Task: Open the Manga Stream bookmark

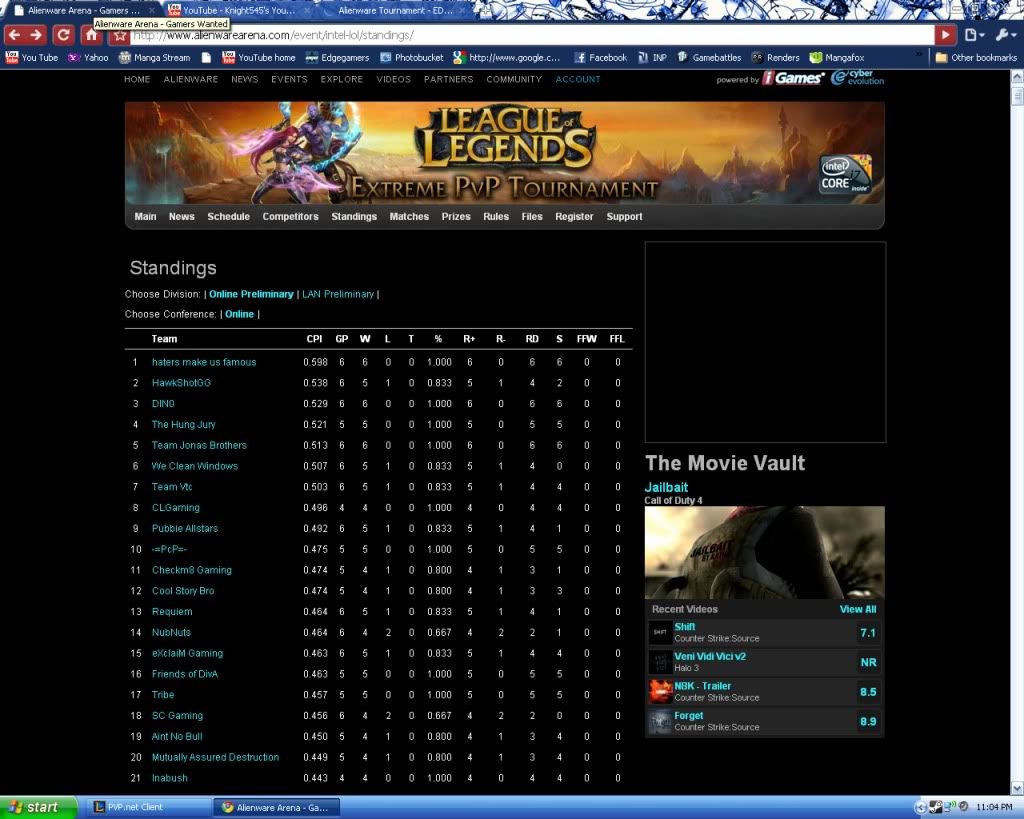Action: click(155, 57)
